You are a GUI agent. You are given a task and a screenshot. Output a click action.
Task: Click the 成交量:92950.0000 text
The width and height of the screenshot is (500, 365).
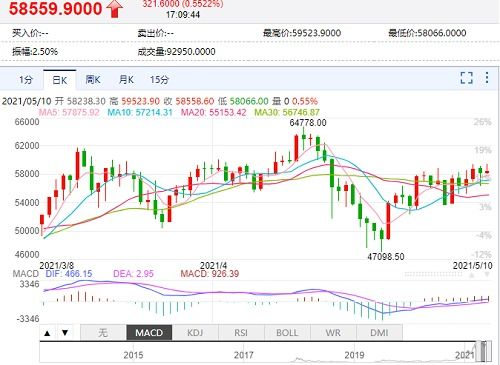click(x=176, y=52)
